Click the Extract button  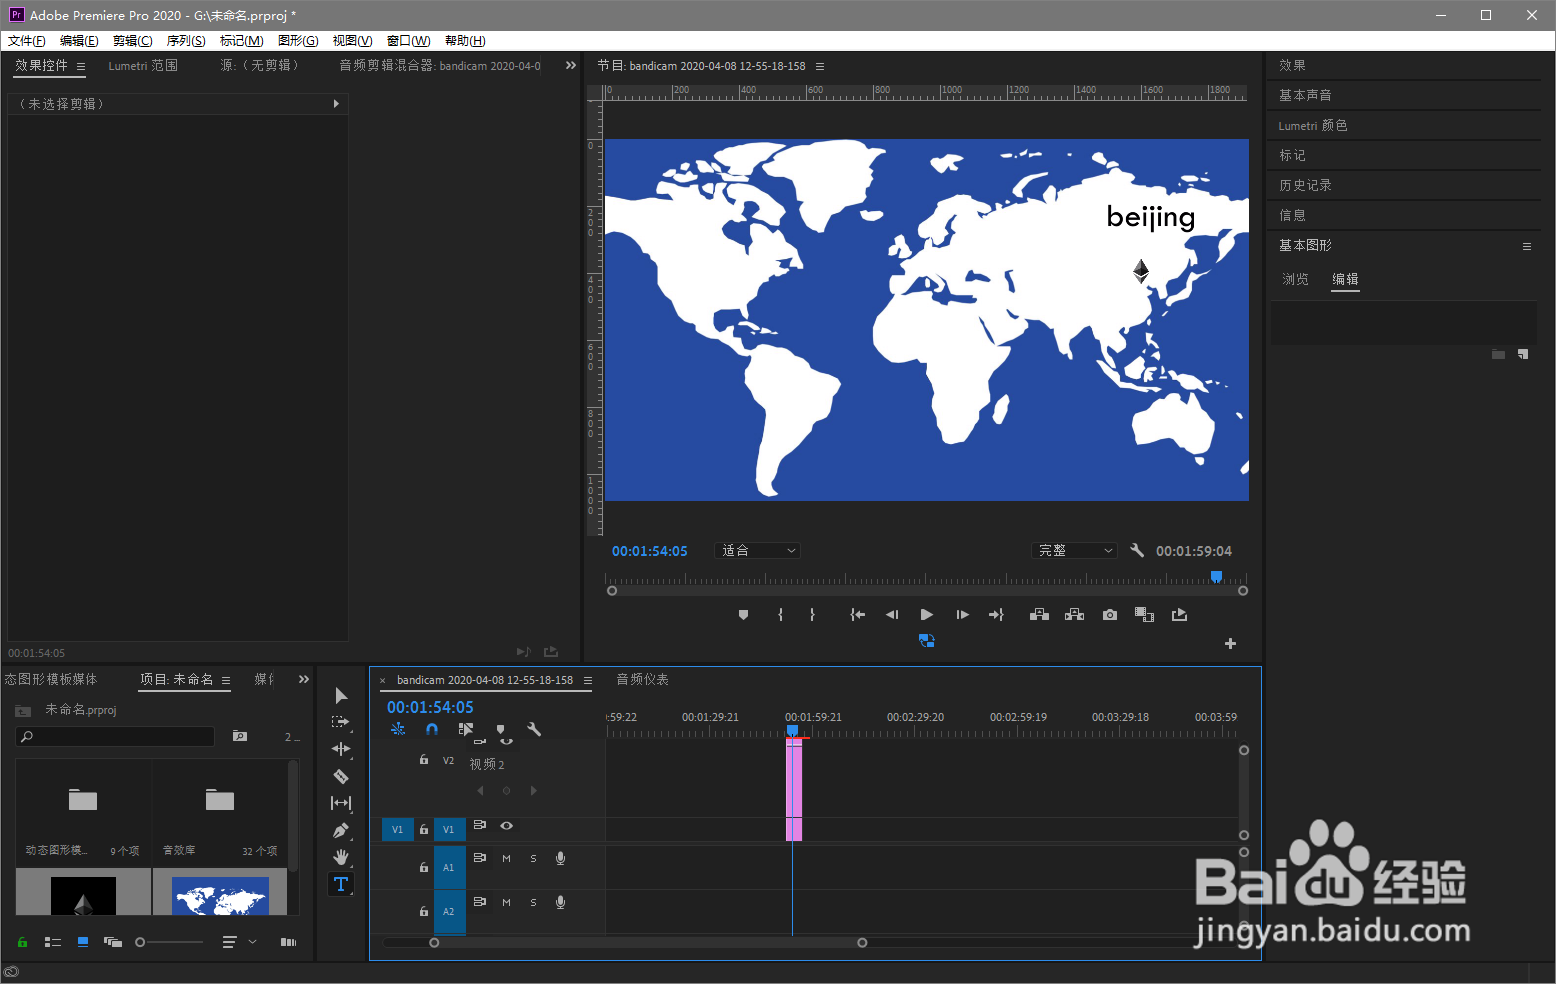pos(1074,615)
